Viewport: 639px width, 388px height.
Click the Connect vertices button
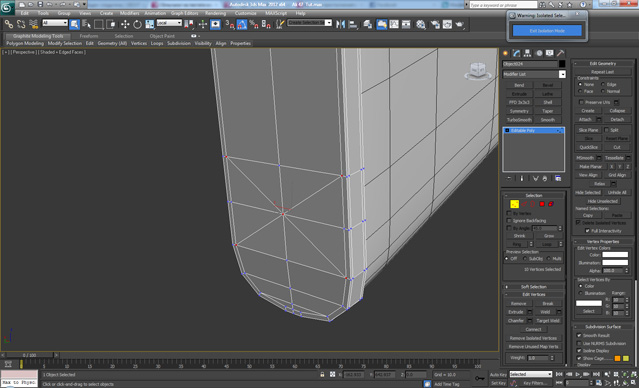coord(533,329)
